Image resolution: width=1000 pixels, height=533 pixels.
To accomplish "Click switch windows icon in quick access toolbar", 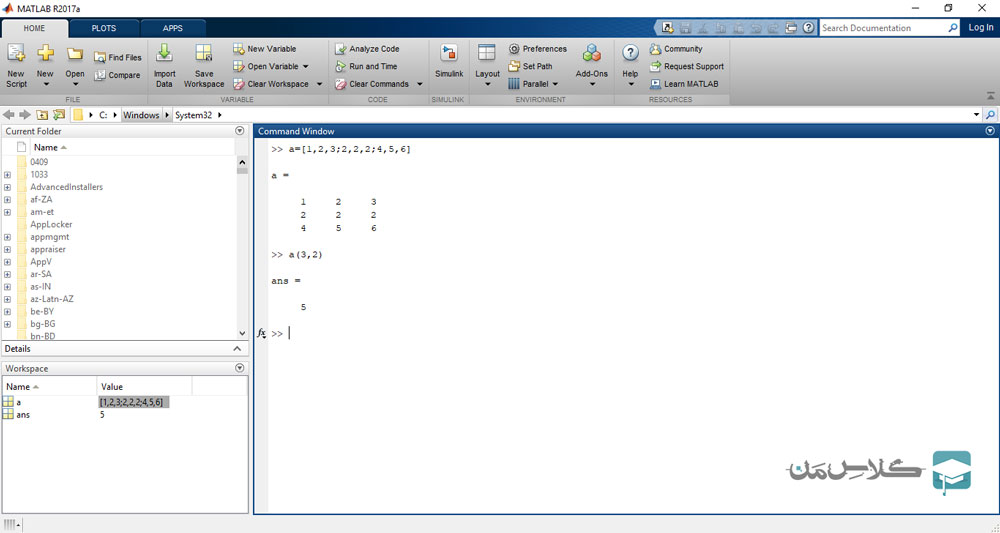I will click(791, 28).
